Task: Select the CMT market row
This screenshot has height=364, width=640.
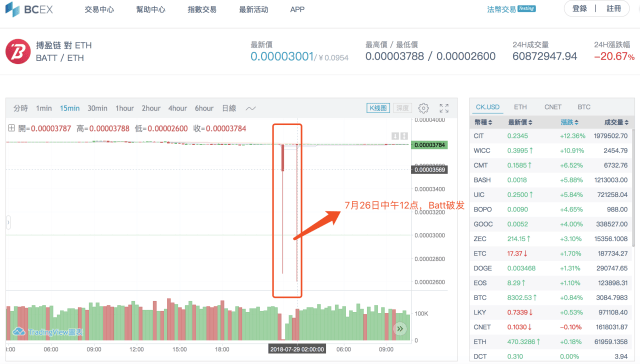Action: pos(551,165)
